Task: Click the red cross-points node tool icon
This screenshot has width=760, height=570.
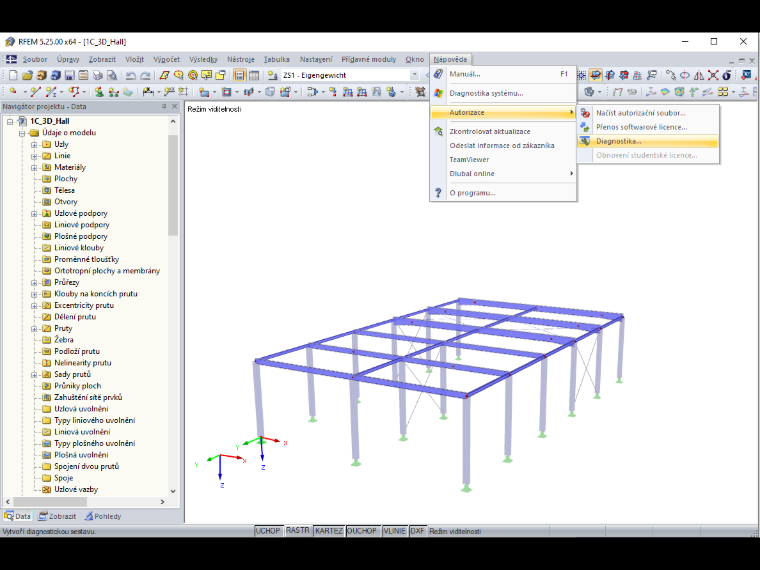Action: click(x=713, y=75)
